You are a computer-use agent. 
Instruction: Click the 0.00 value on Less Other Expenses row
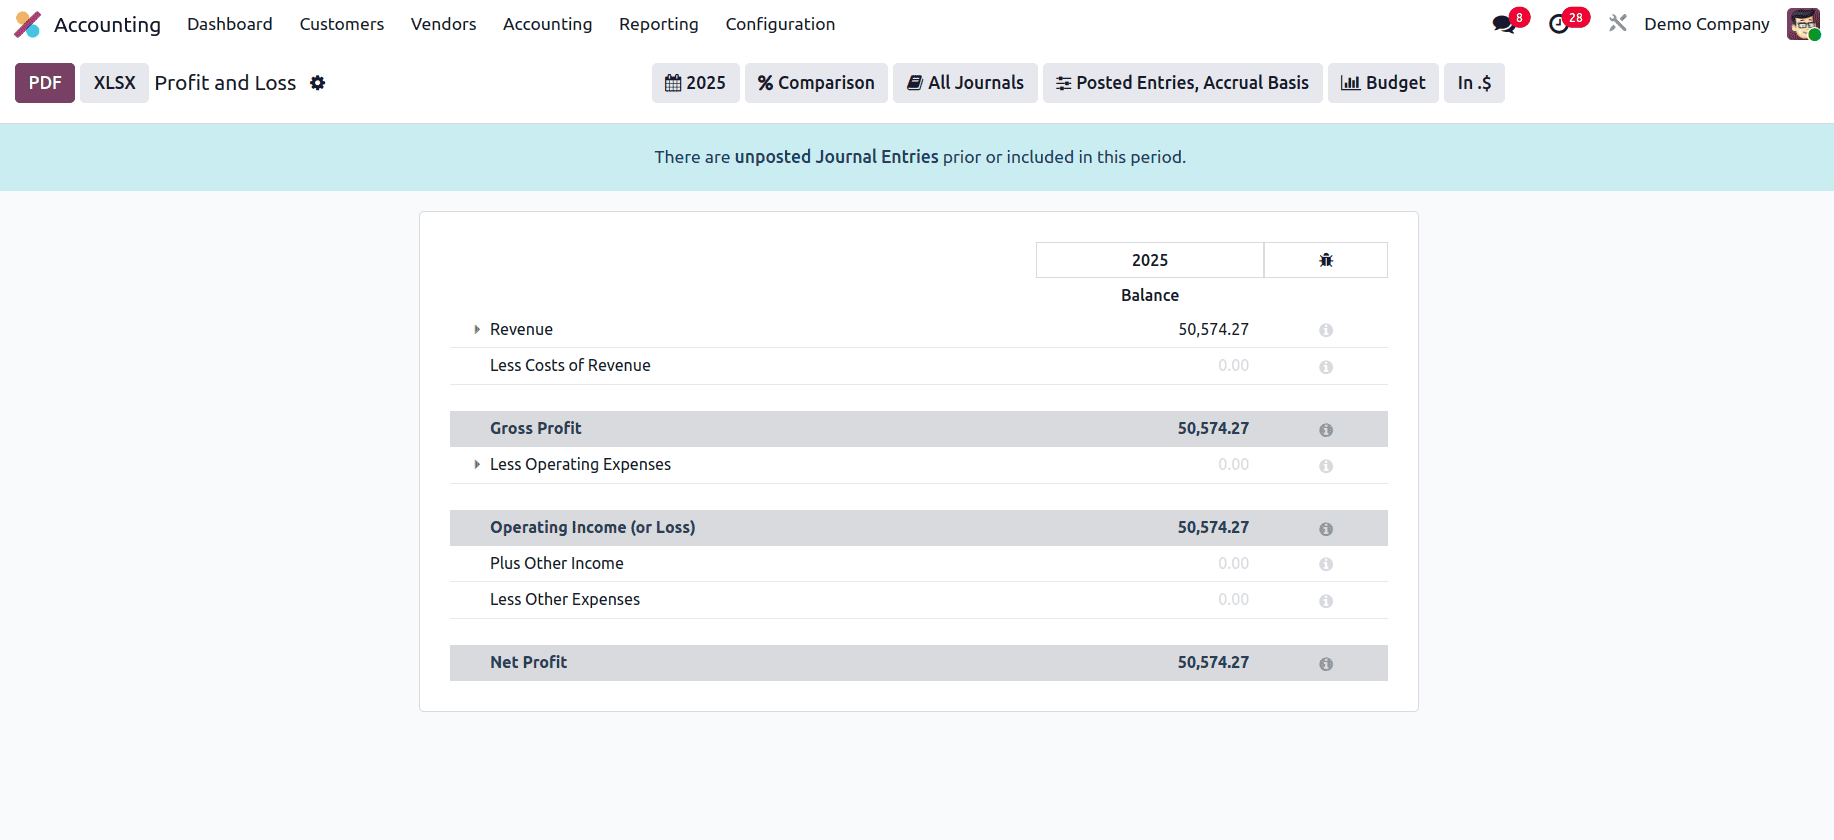[x=1233, y=599]
